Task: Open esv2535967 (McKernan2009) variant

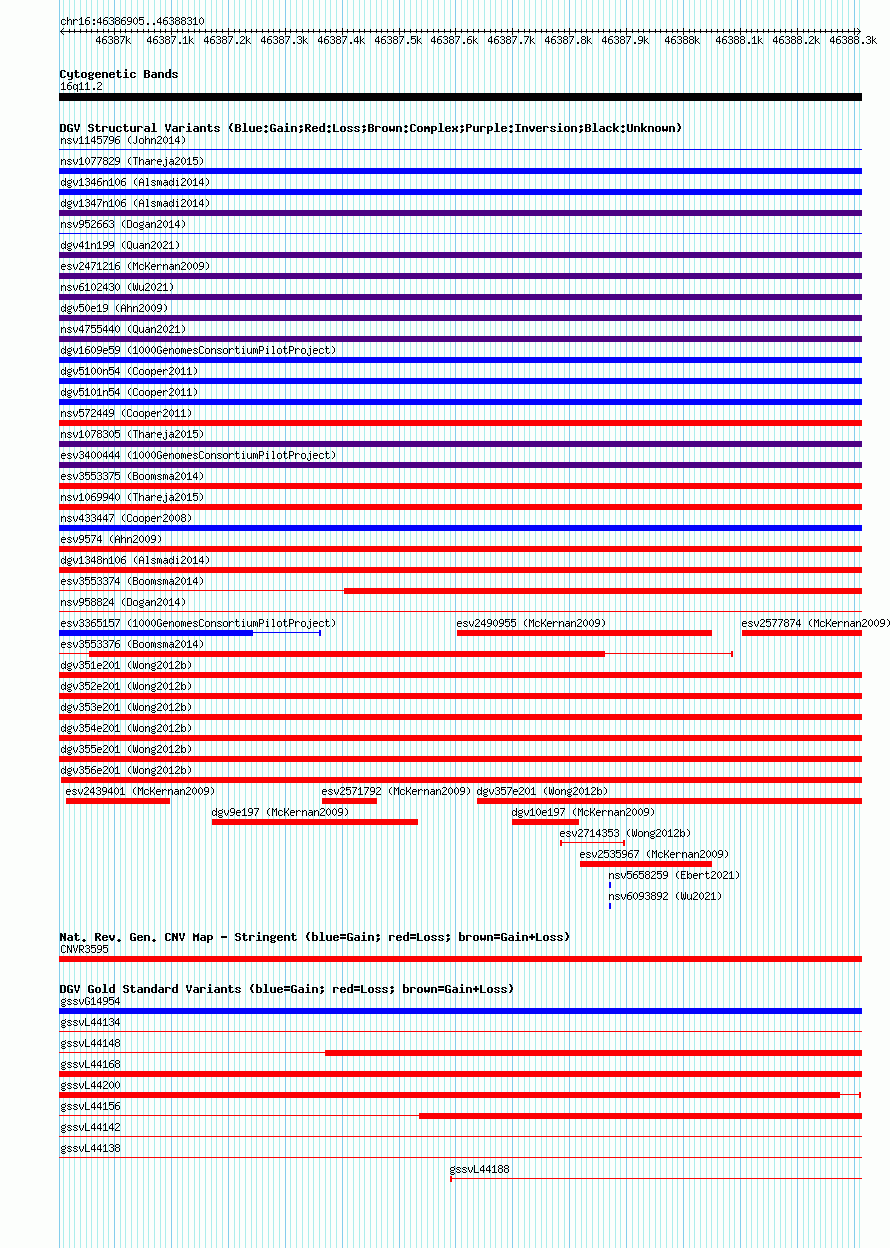Action: point(655,855)
